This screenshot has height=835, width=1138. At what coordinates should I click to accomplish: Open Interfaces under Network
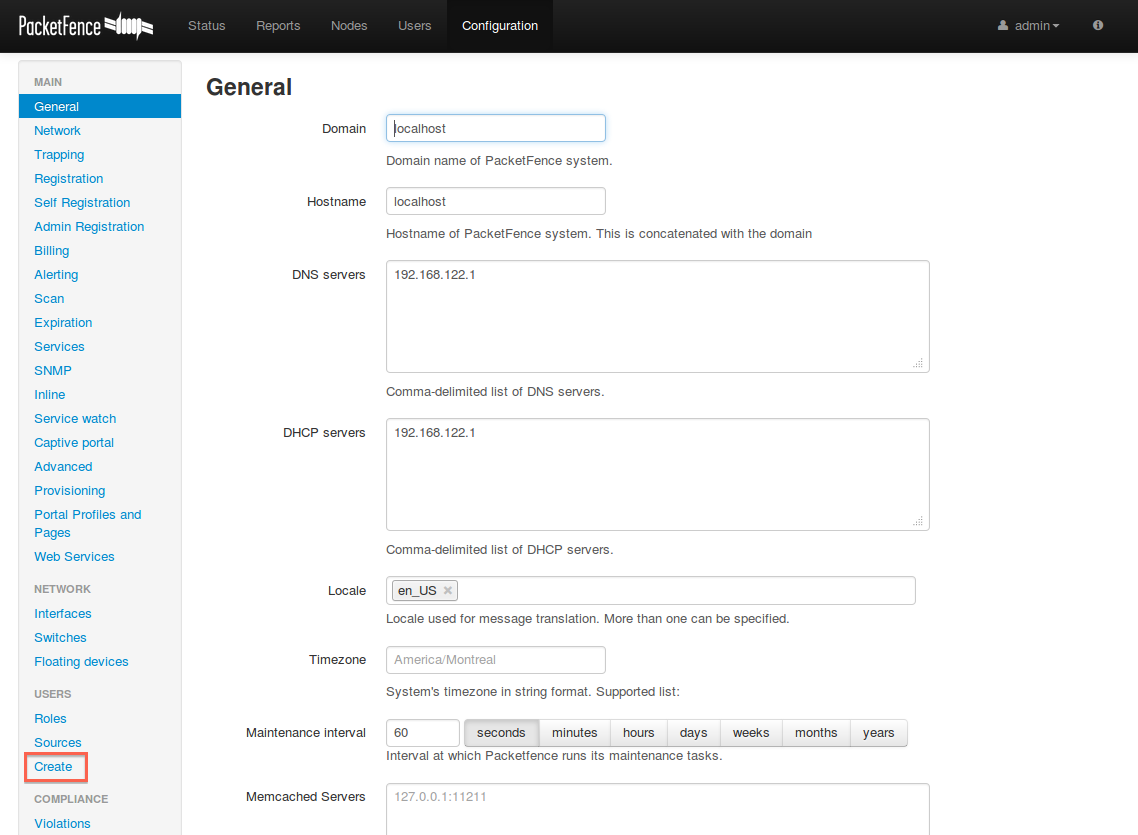click(x=62, y=613)
